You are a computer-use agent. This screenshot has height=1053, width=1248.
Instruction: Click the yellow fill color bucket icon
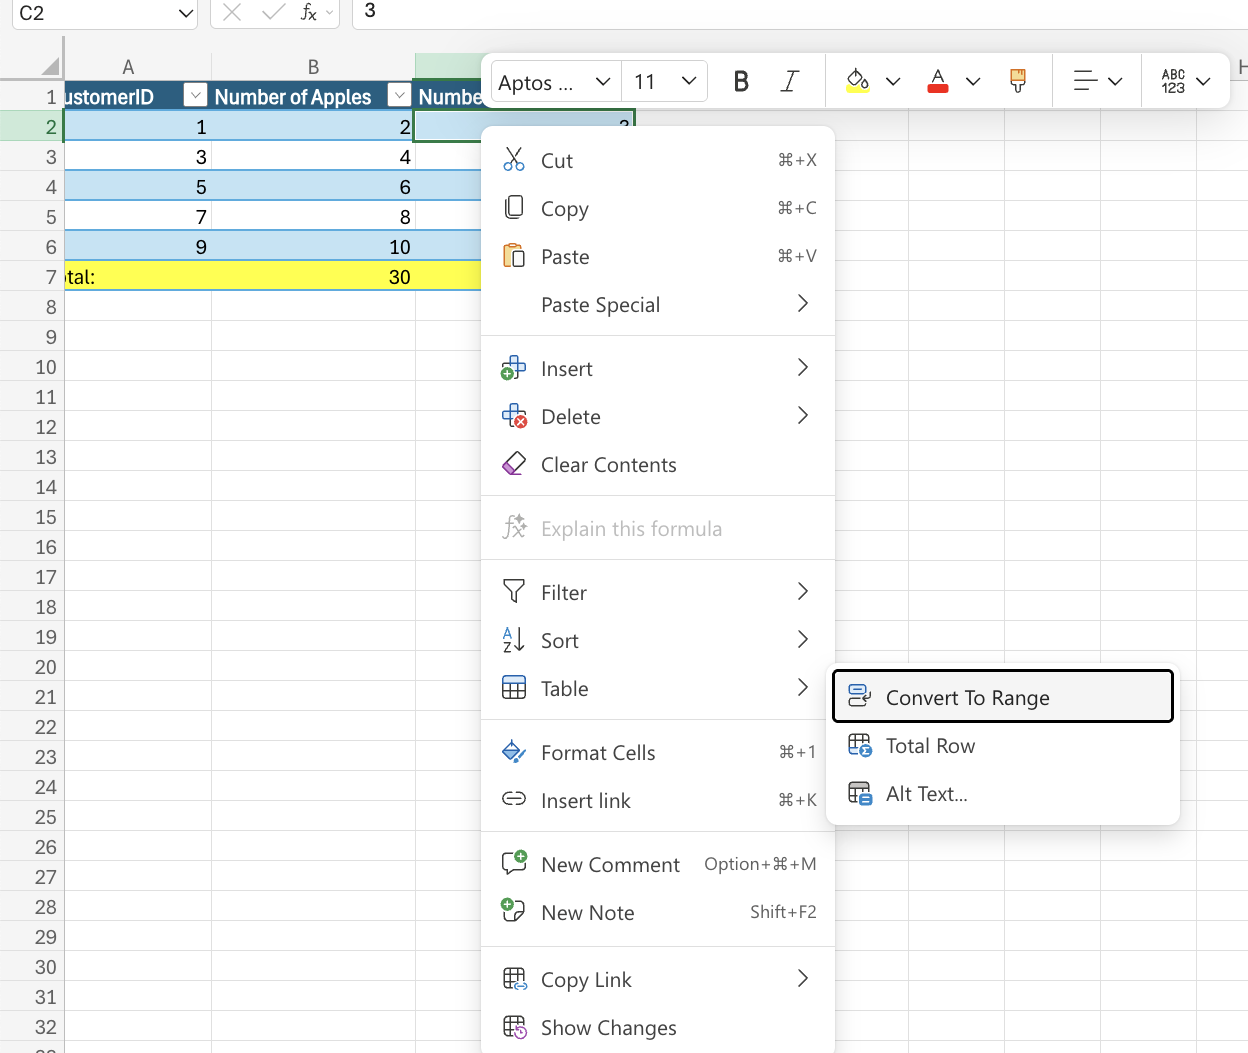pos(857,81)
